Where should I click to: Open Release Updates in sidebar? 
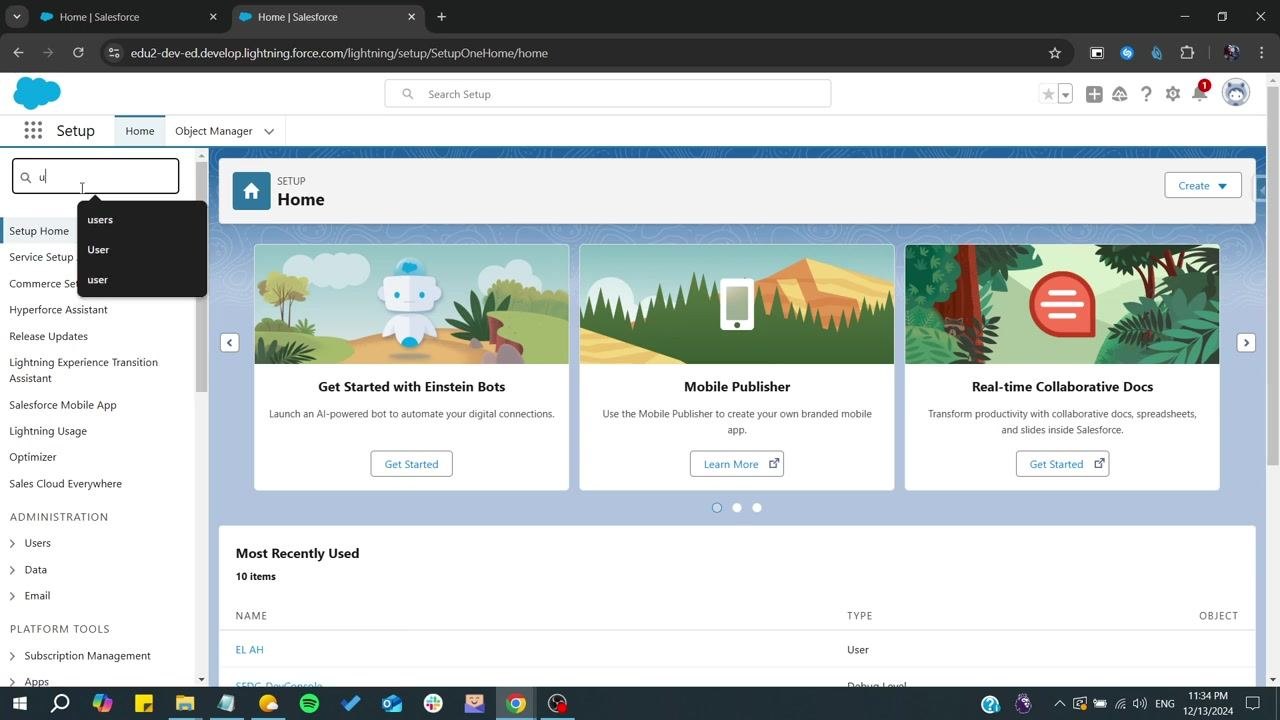click(48, 336)
